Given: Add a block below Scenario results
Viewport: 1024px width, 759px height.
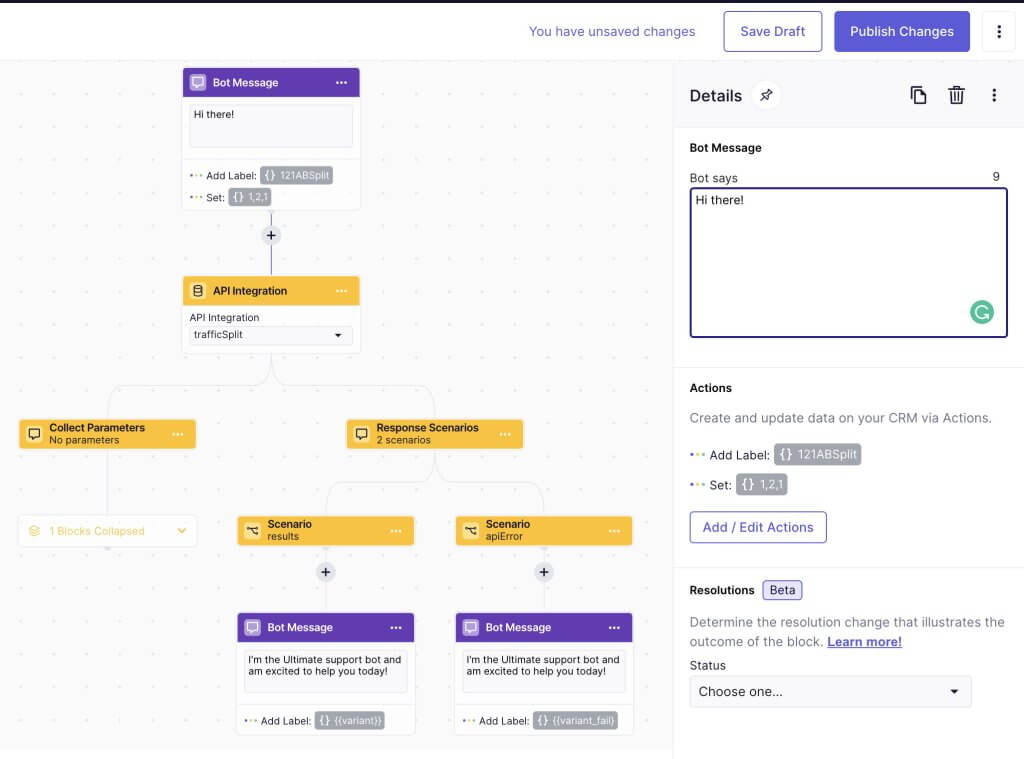Looking at the screenshot, I should [x=325, y=572].
